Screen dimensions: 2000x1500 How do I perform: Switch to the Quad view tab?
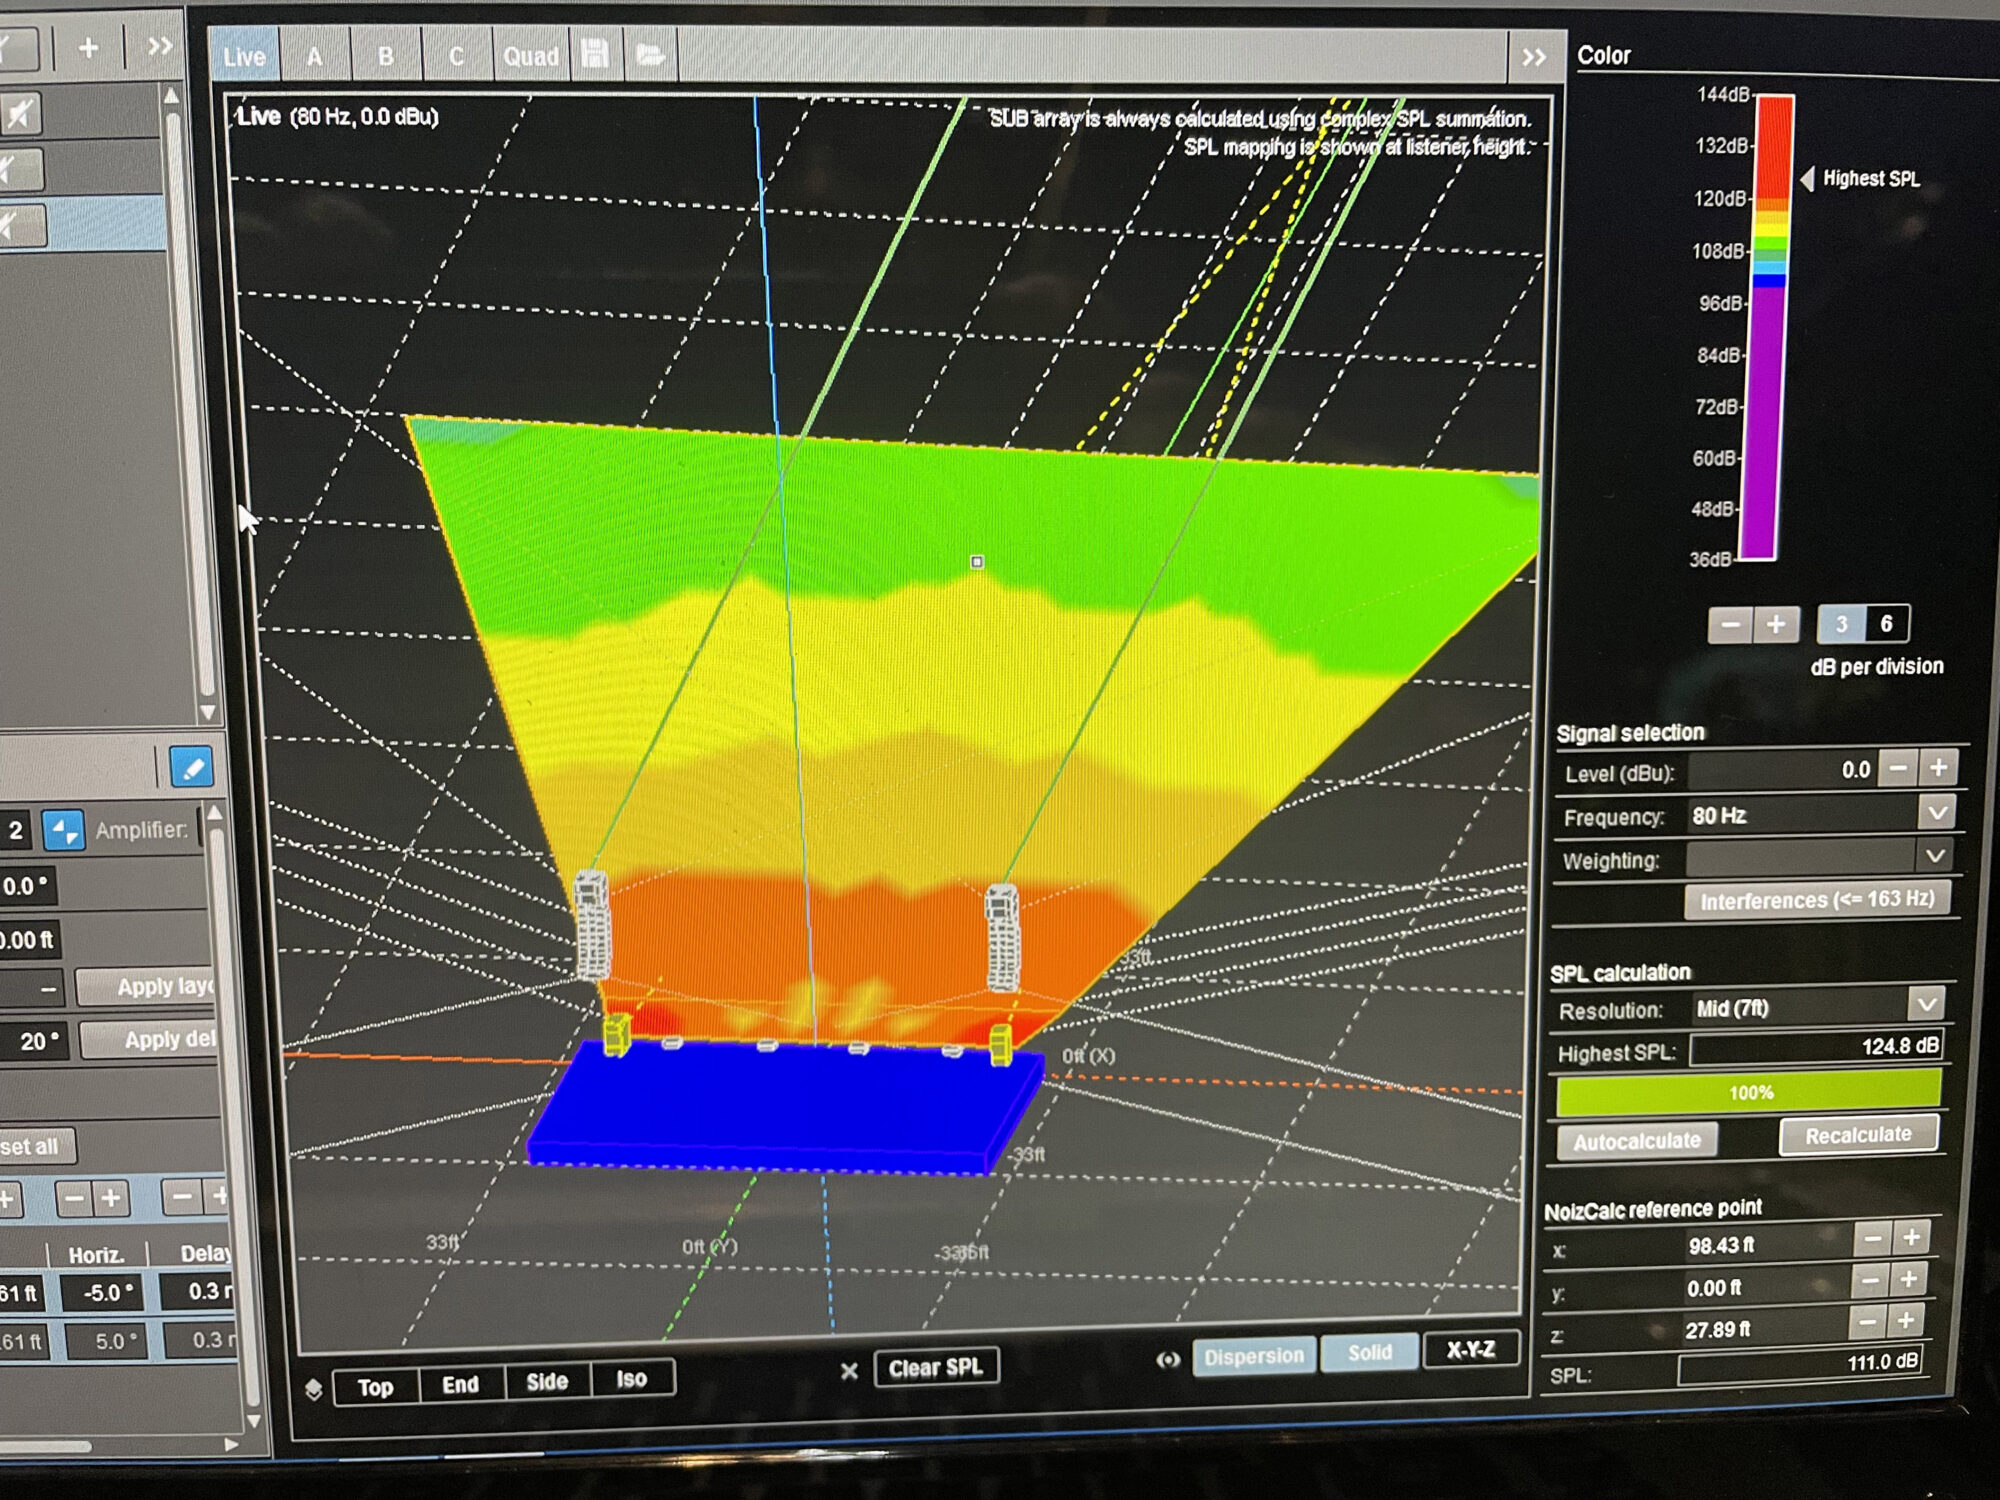coord(530,56)
